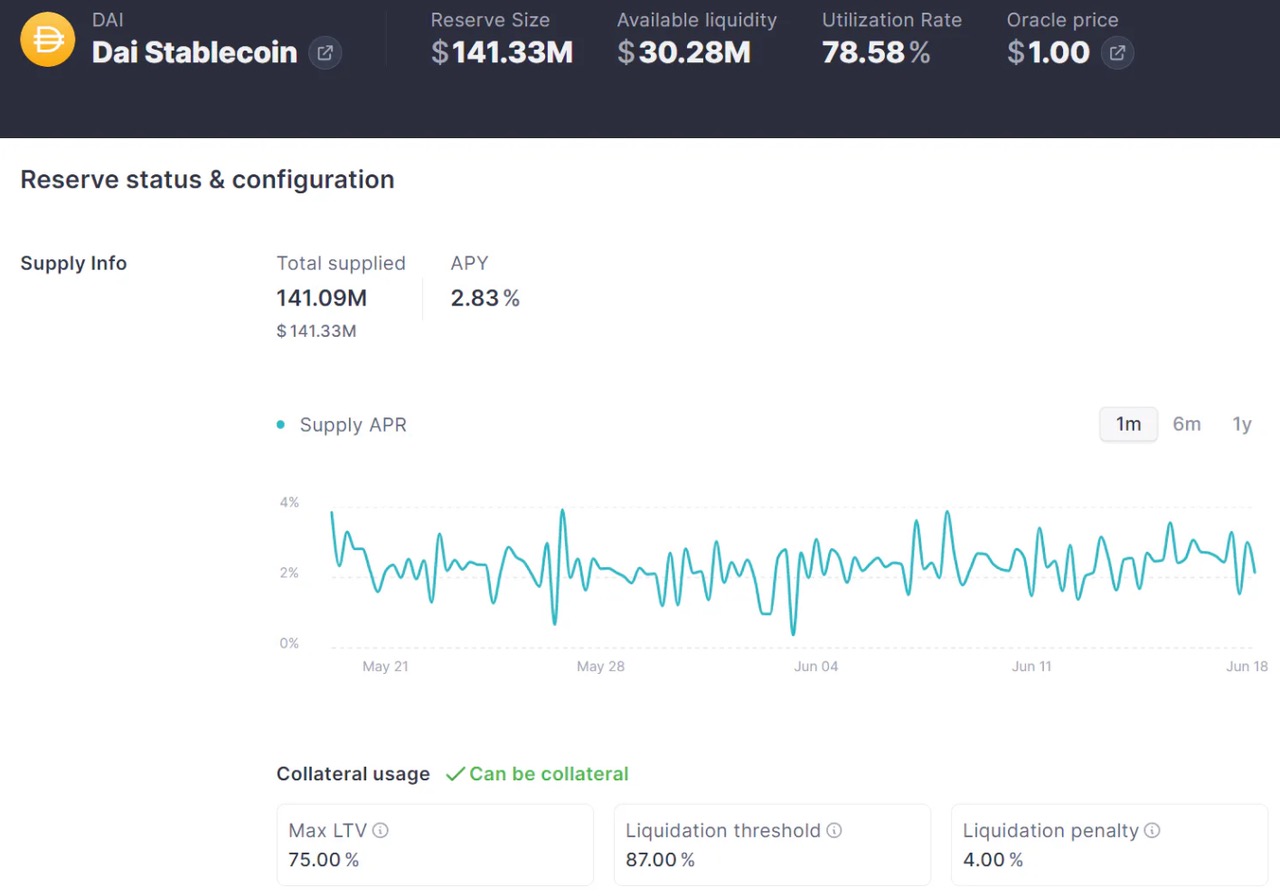This screenshot has height=896, width=1280.
Task: Click the Jun 11 axis label
Action: [1031, 667]
